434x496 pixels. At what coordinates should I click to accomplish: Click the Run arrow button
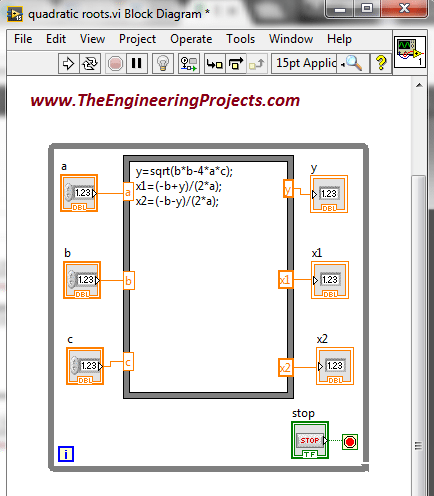click(x=68, y=63)
